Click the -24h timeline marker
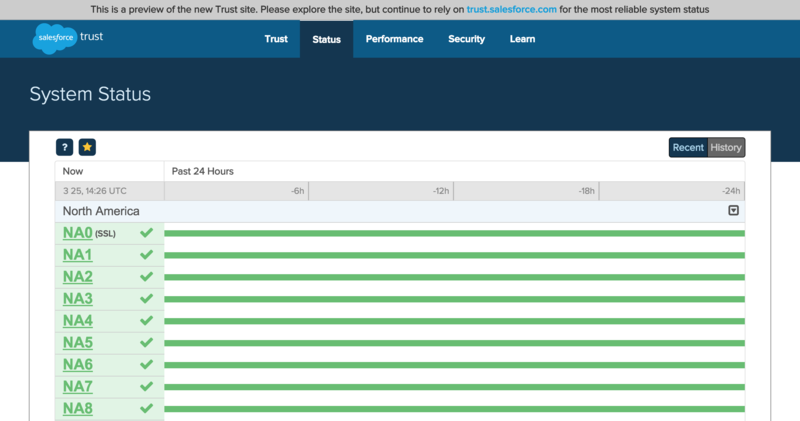The width and height of the screenshot is (800, 421). [x=731, y=191]
